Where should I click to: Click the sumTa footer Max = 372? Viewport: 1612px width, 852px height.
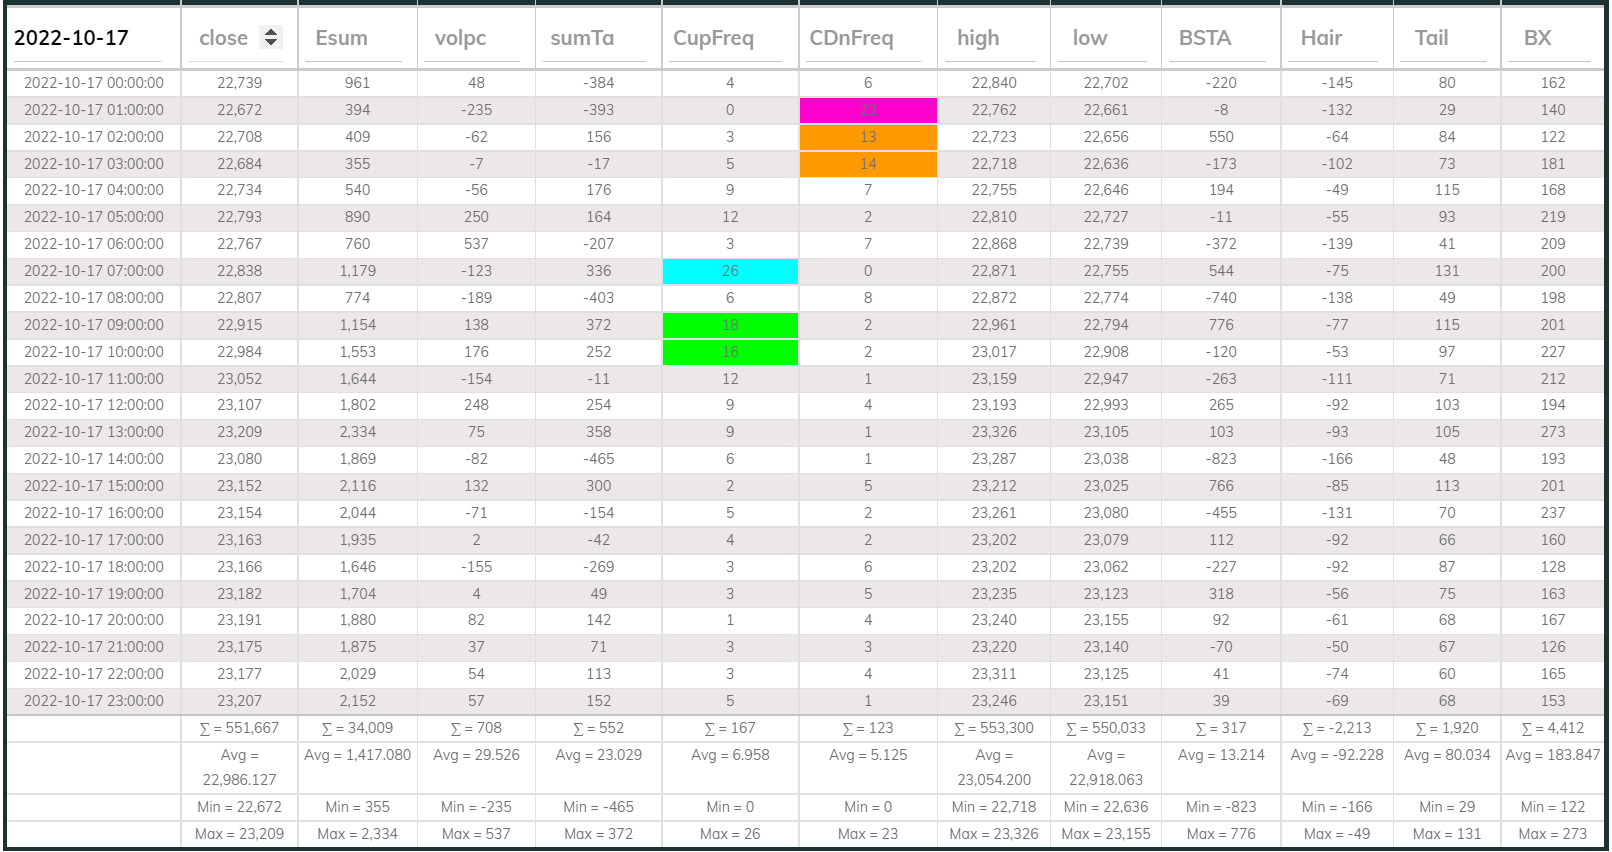pos(598,834)
